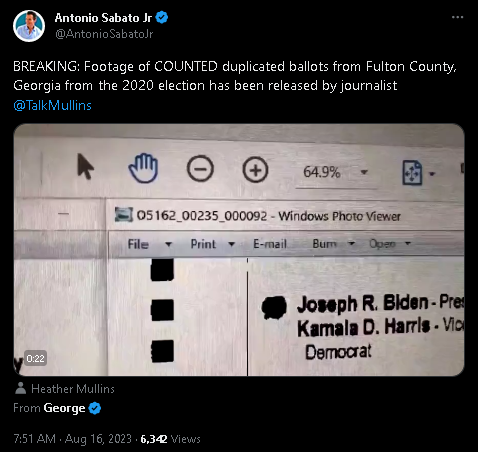This screenshot has width=478, height=452.
Task: Open the tweet's three-dot more options menu
Action: coord(457,17)
